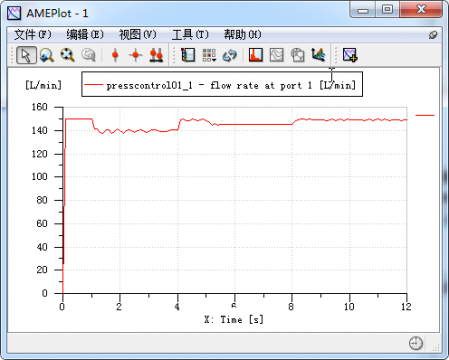Open the plot list panel icon
449x360 pixels.
[x=188, y=55]
